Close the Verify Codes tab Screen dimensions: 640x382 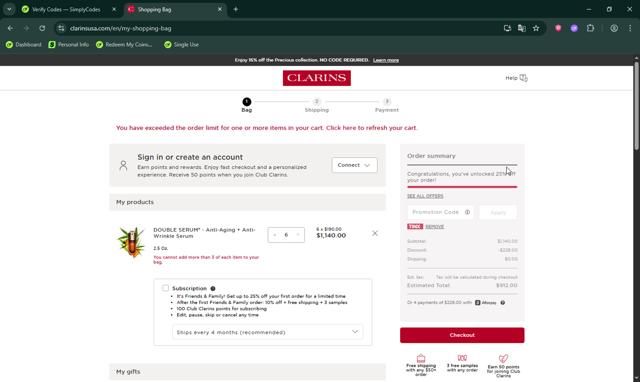[x=114, y=9]
